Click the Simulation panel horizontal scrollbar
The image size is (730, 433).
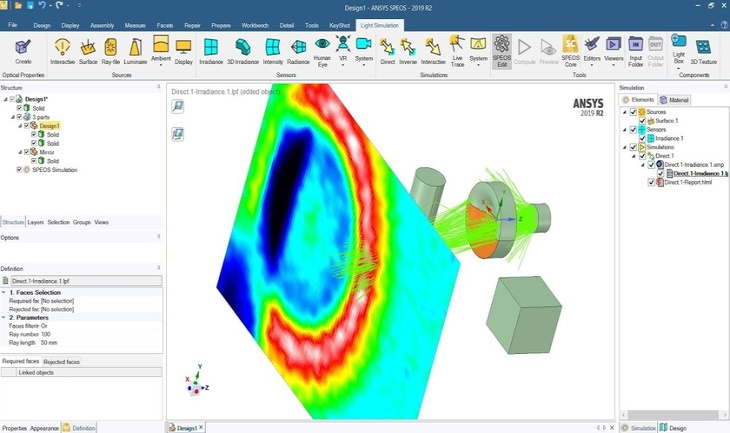click(x=672, y=414)
